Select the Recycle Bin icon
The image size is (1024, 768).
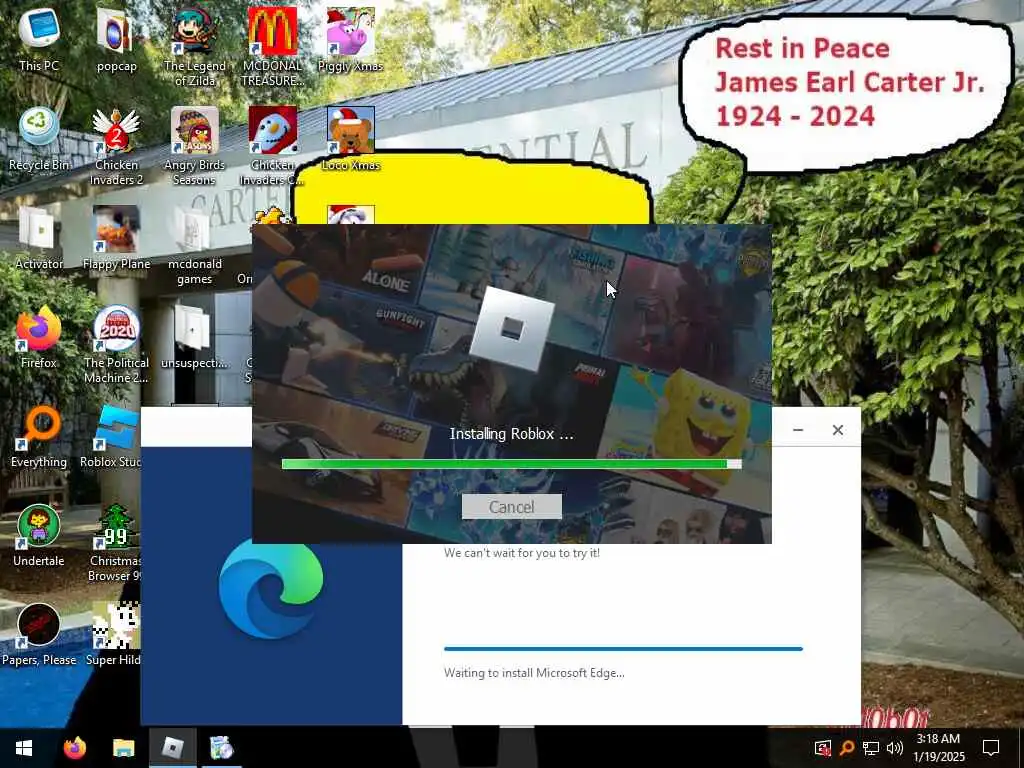(x=39, y=138)
